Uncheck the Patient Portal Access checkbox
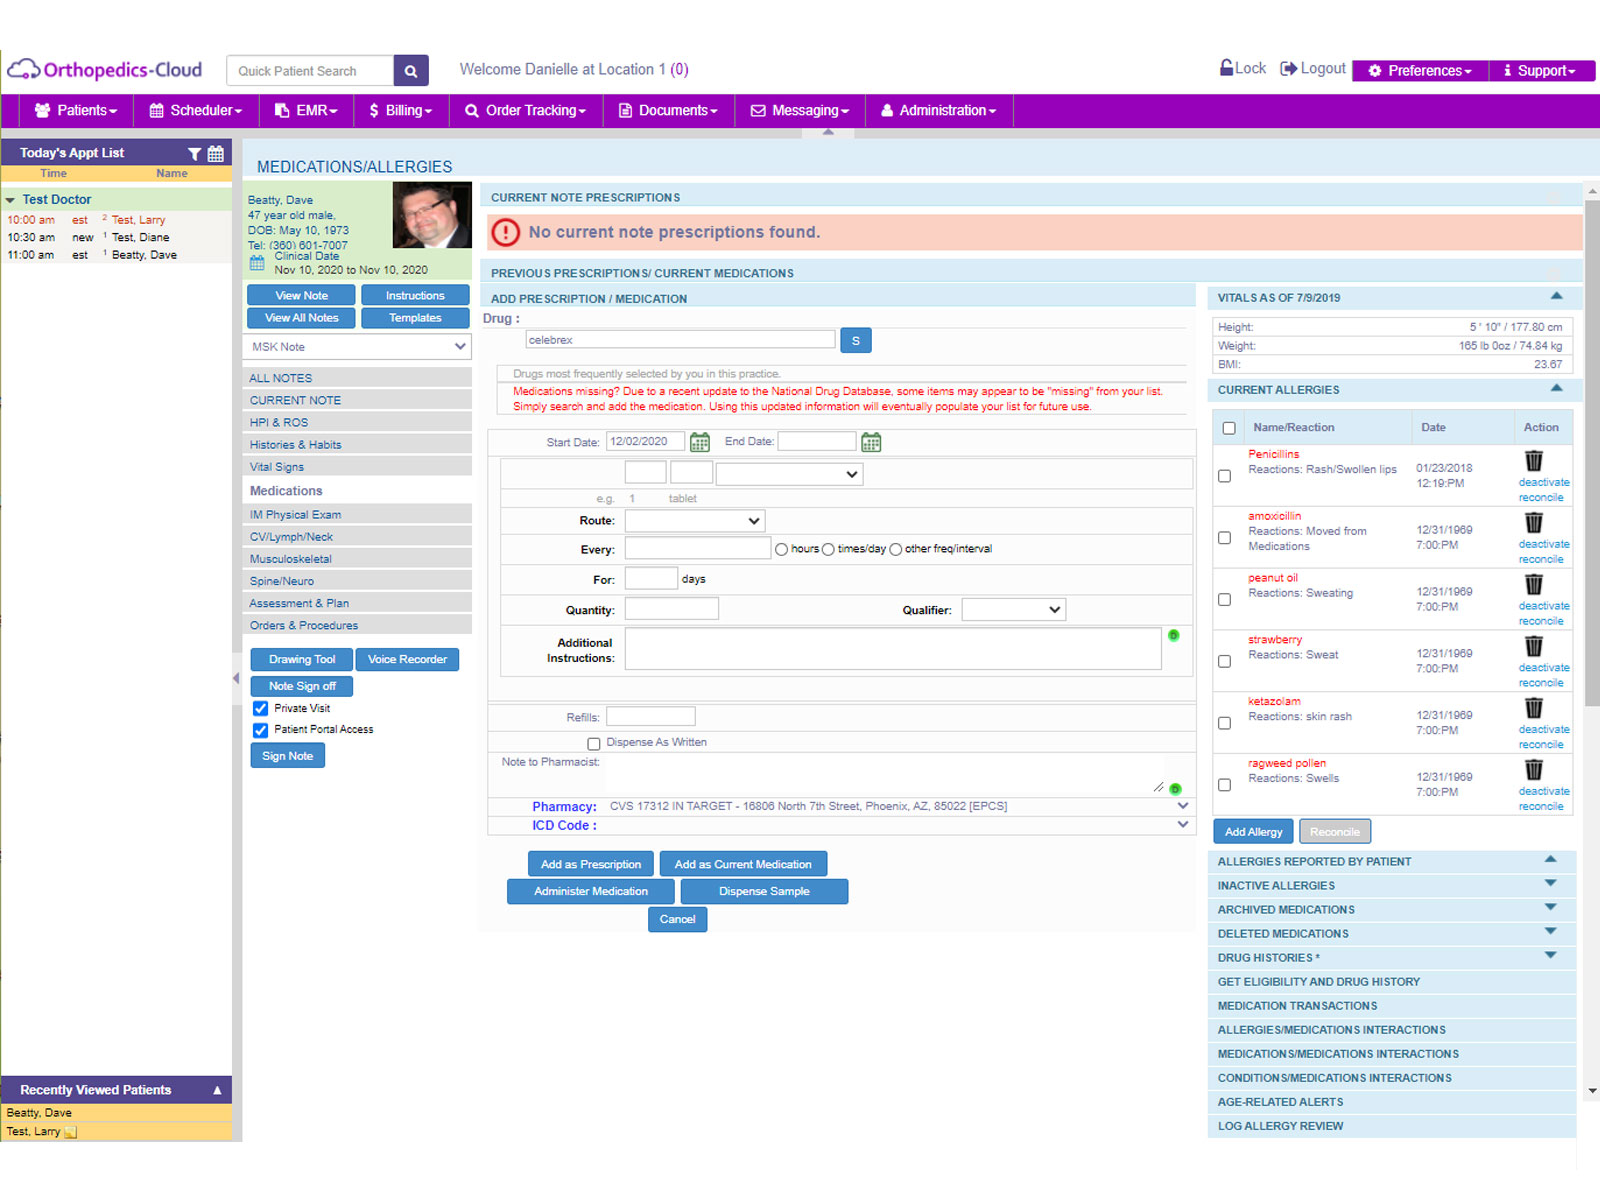 coord(260,730)
